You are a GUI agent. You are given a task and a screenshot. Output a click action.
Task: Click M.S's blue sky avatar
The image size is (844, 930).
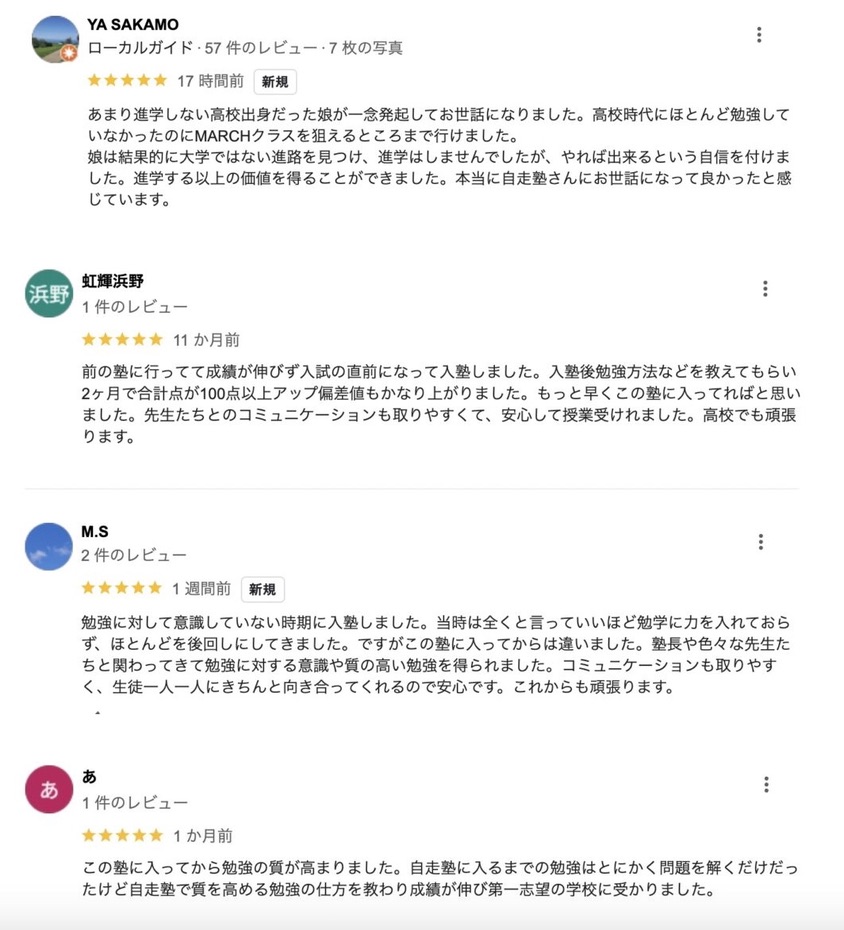[x=49, y=545]
